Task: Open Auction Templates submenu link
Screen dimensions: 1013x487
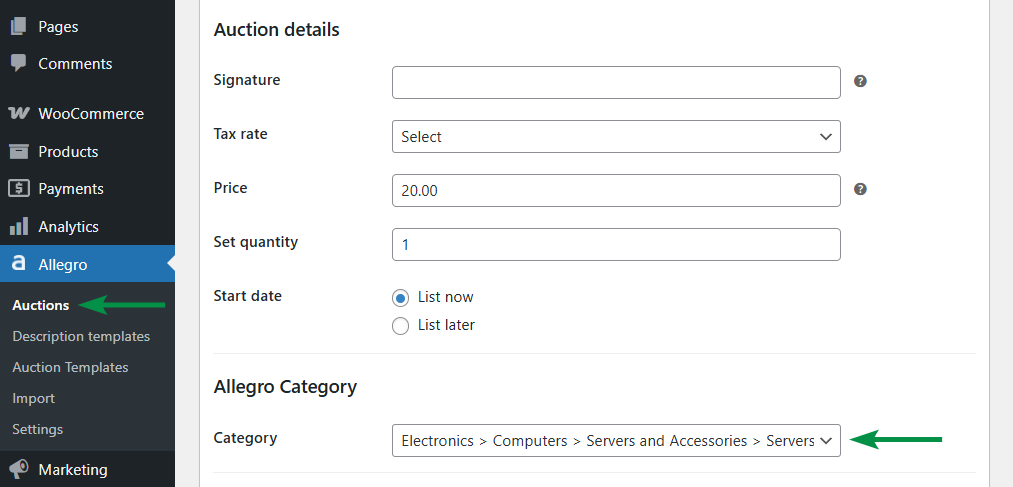Action: [x=70, y=367]
